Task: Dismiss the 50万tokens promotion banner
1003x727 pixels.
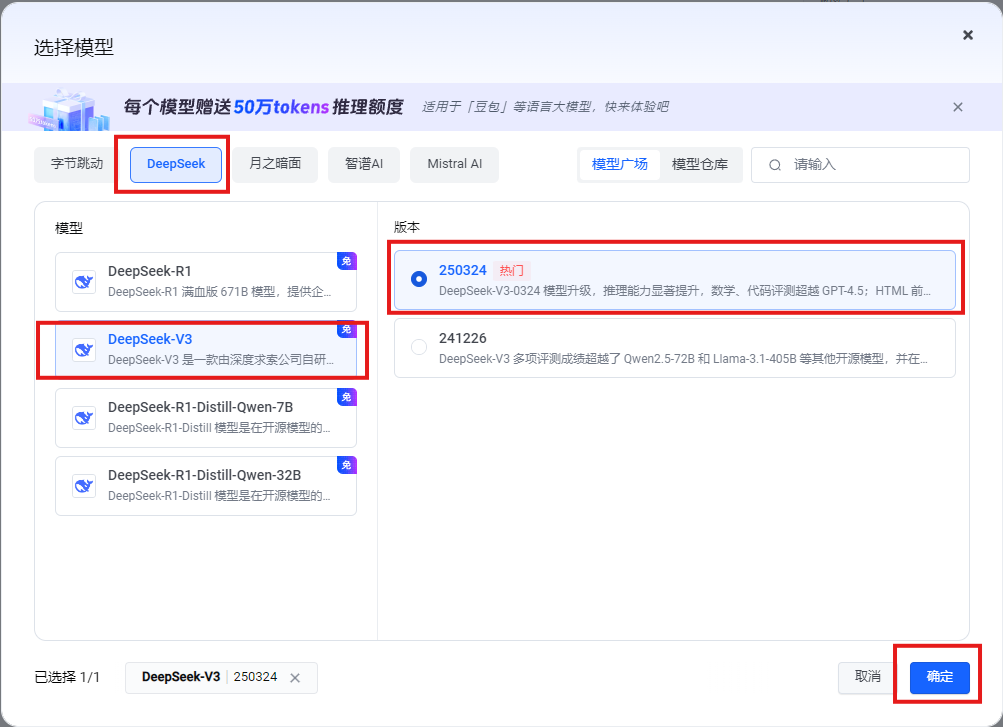Action: [957, 106]
